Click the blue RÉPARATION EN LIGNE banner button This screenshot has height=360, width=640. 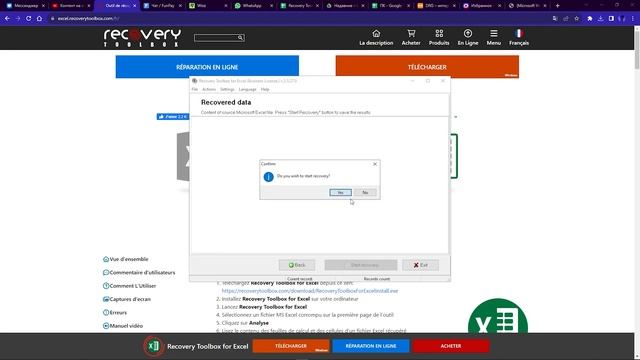point(207,67)
